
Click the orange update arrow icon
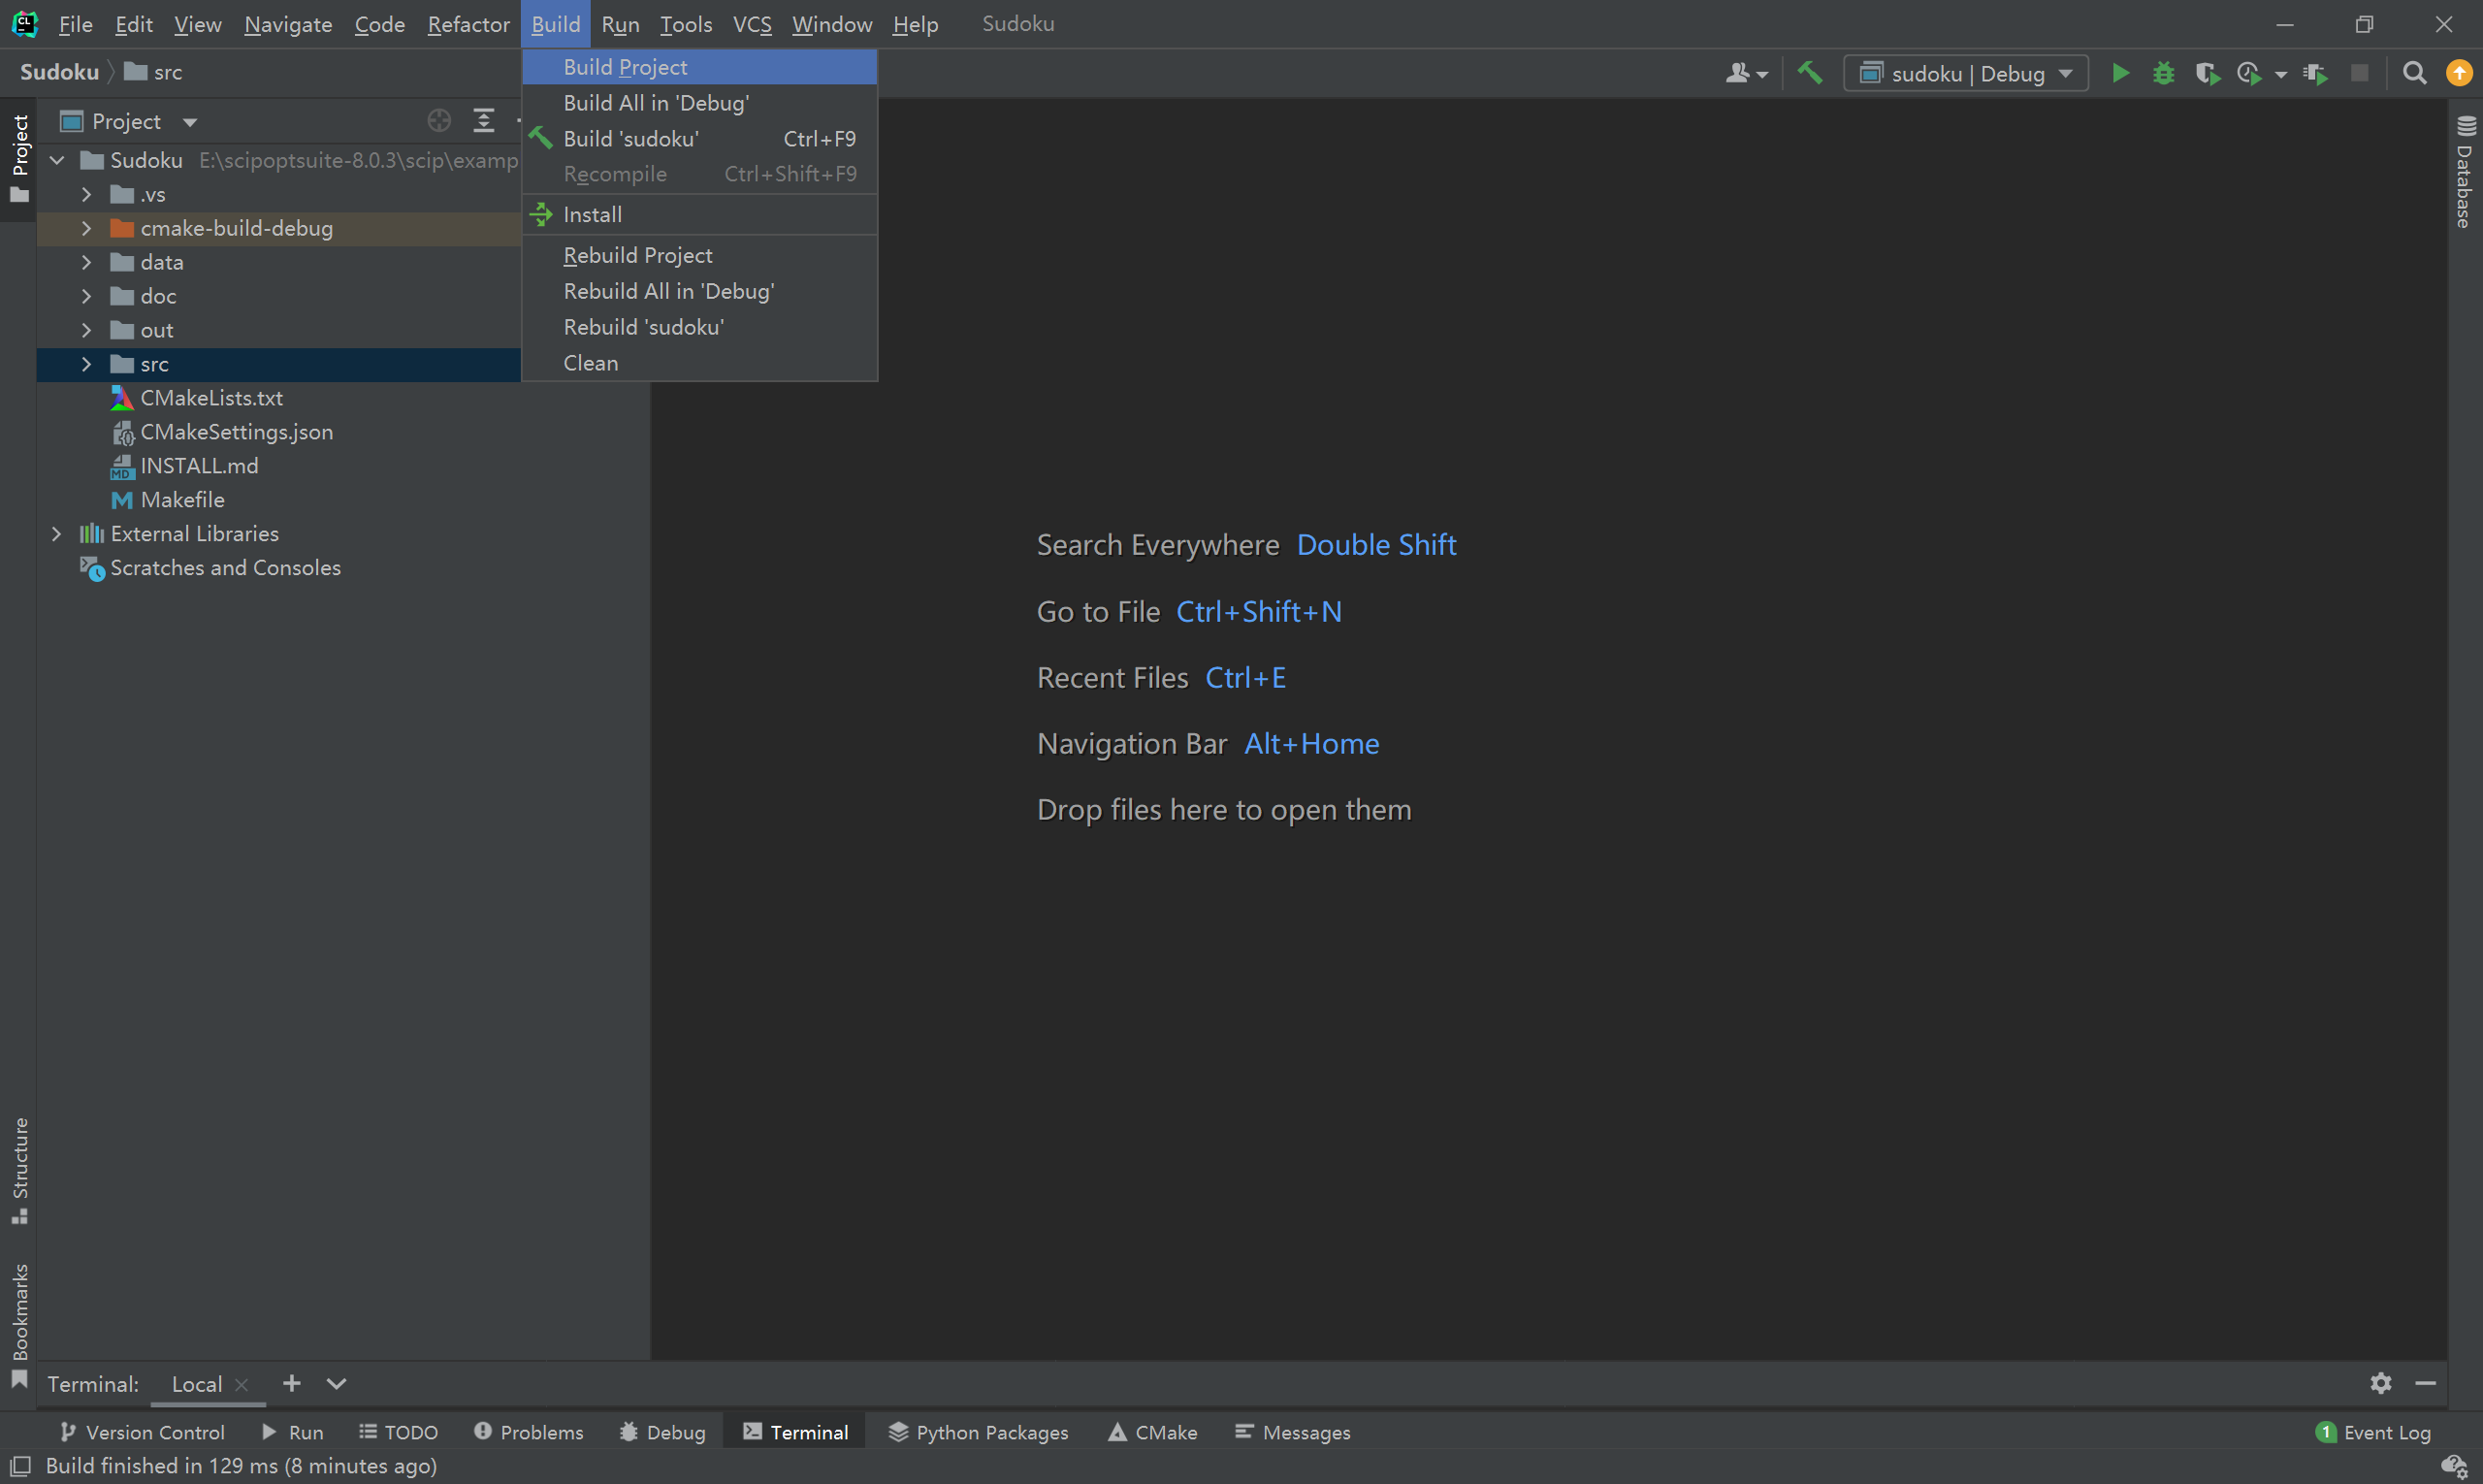[2458, 73]
